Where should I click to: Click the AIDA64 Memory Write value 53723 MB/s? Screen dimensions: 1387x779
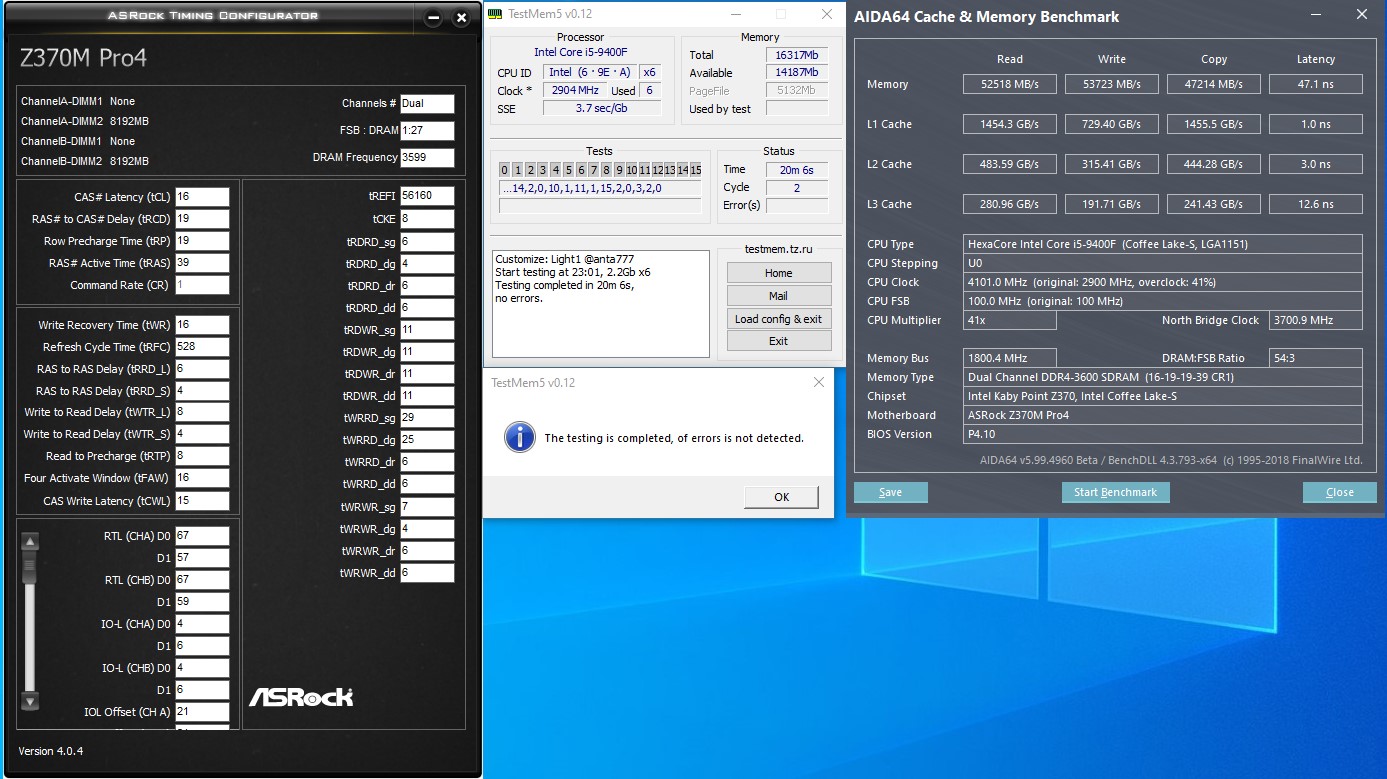point(1112,85)
